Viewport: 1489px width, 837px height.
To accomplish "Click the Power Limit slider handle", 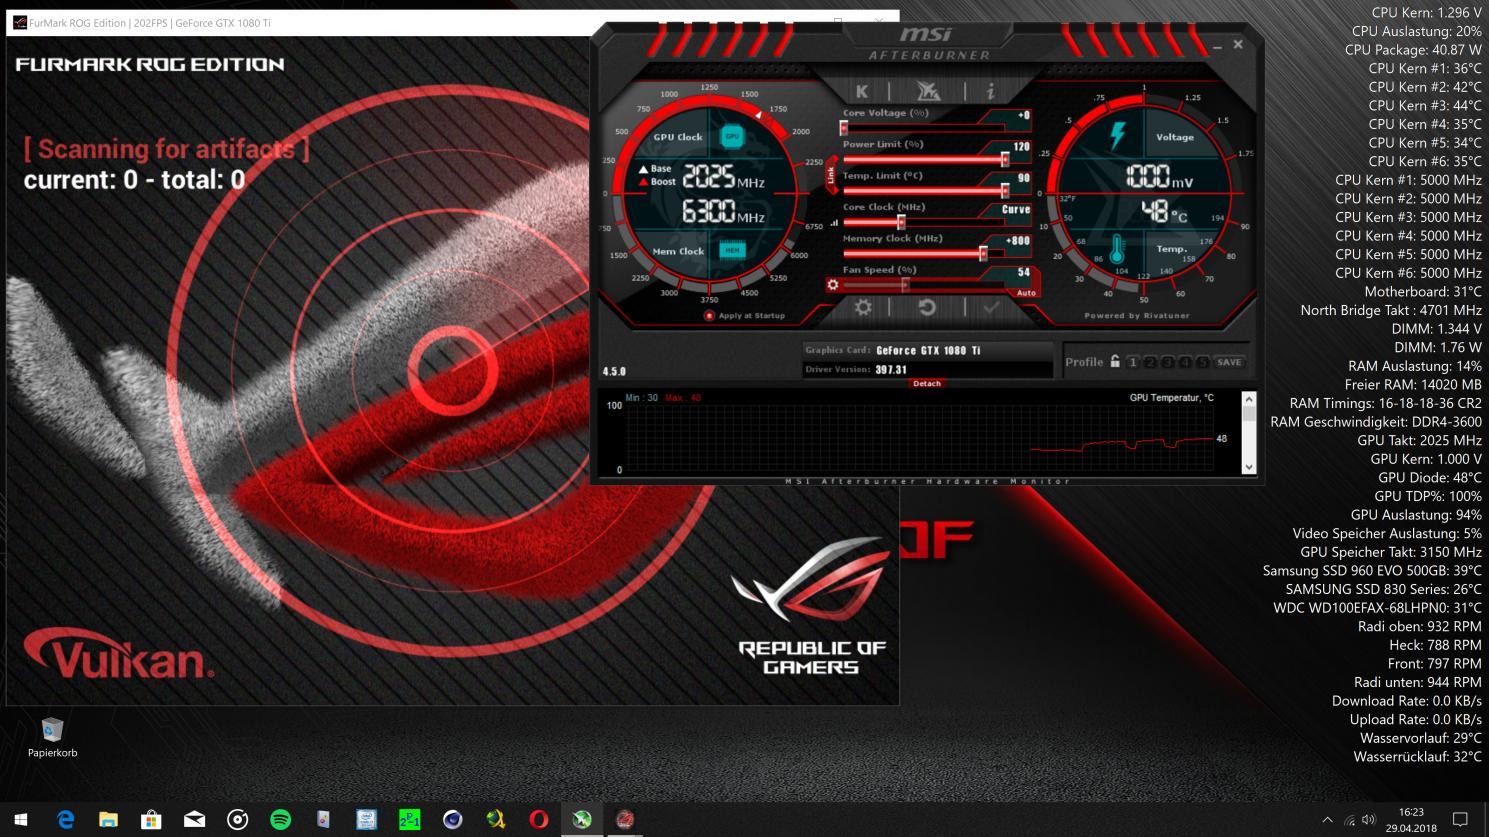I will pyautogui.click(x=1005, y=159).
